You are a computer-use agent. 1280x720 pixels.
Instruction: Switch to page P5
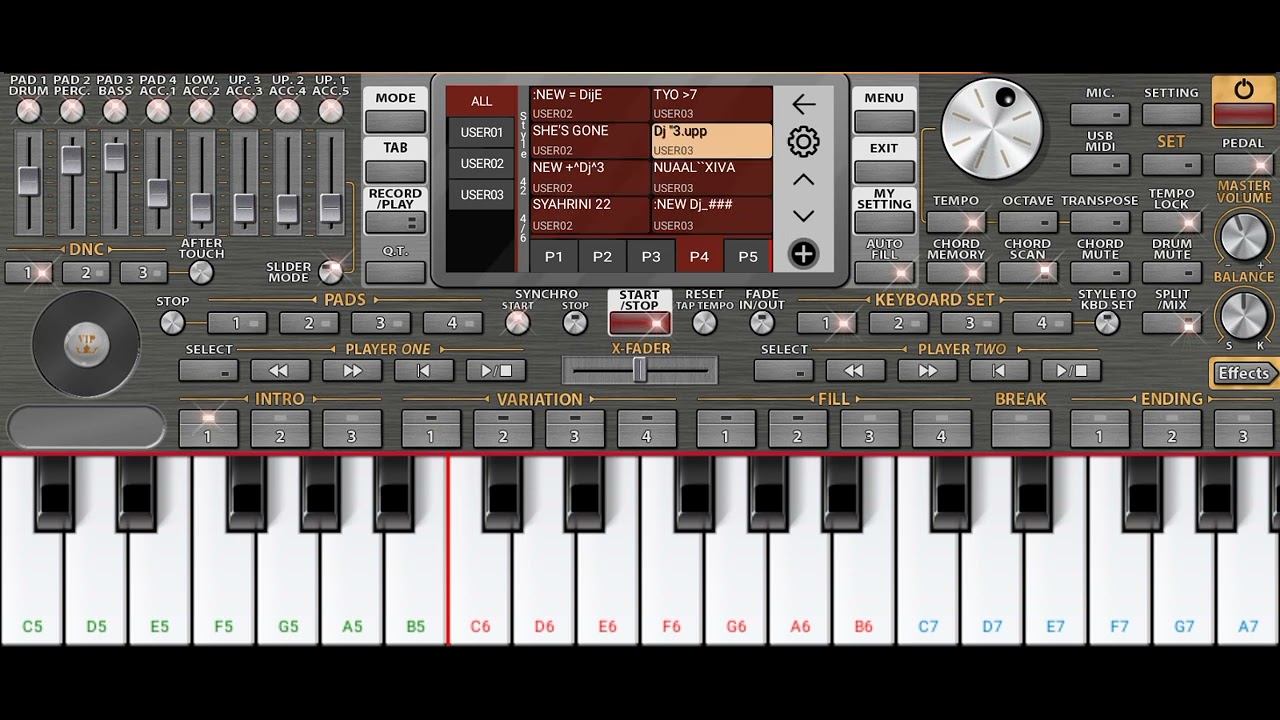[x=748, y=256]
